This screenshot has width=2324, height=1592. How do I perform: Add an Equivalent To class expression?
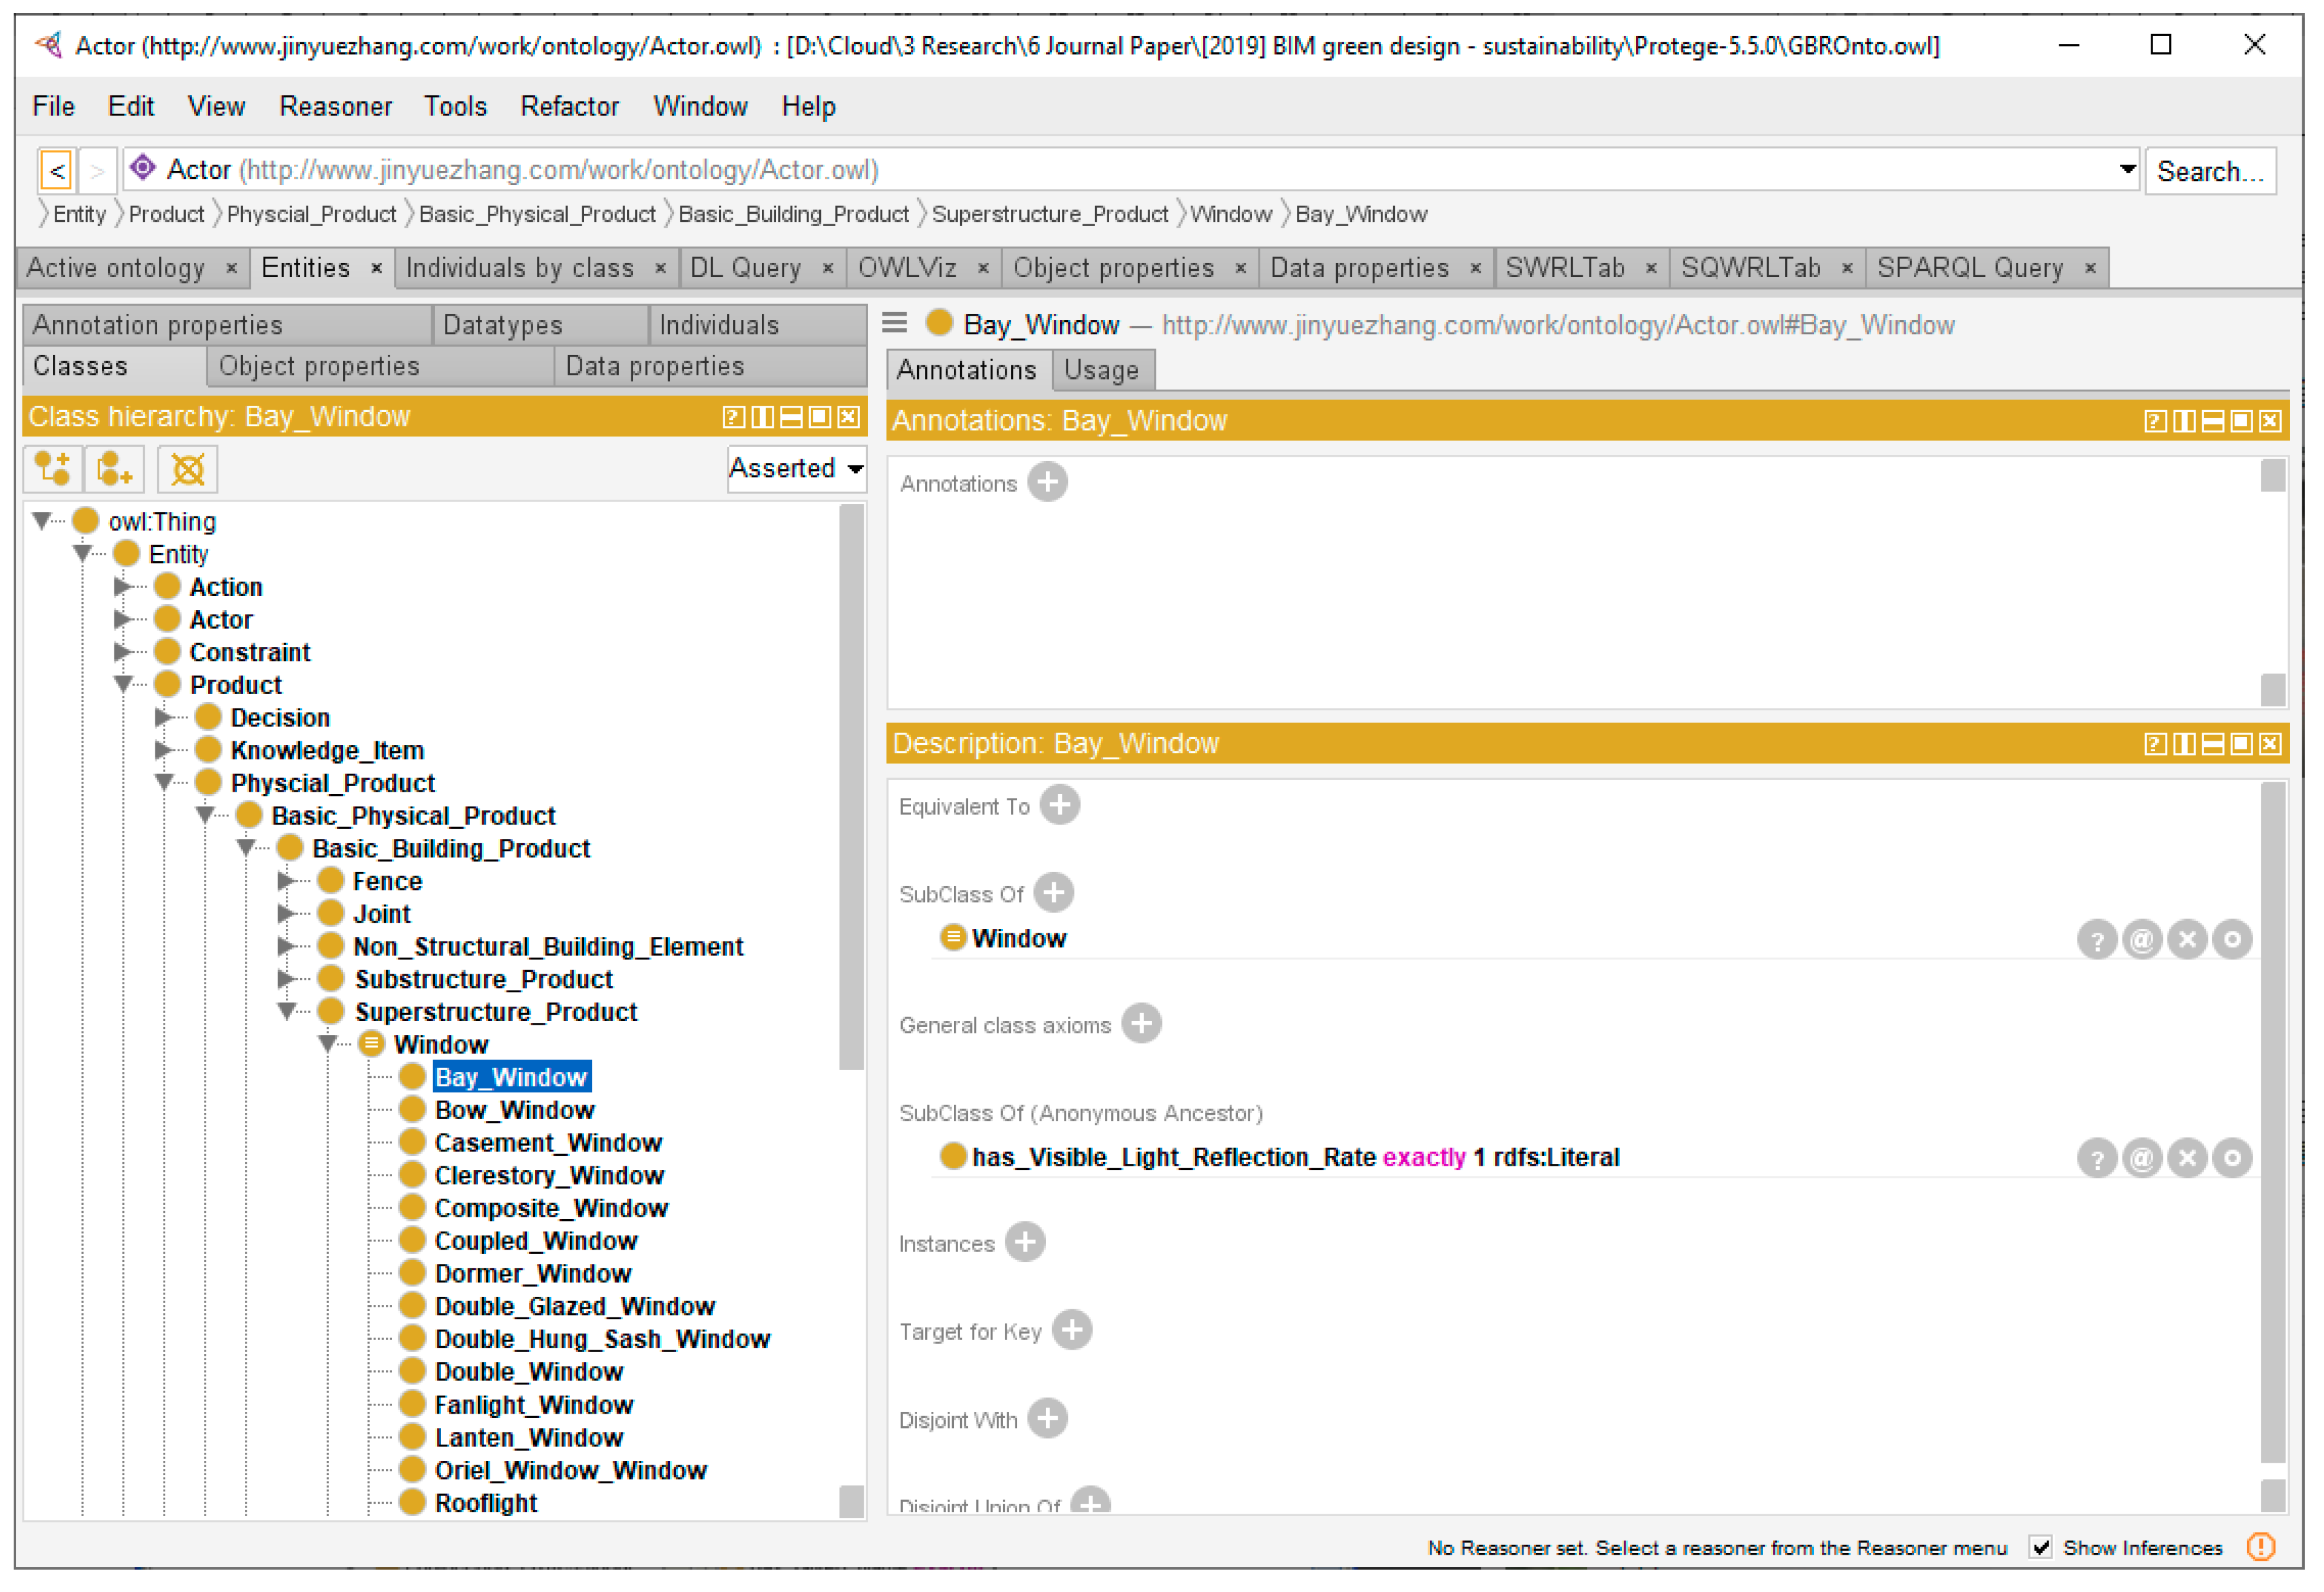click(1059, 806)
